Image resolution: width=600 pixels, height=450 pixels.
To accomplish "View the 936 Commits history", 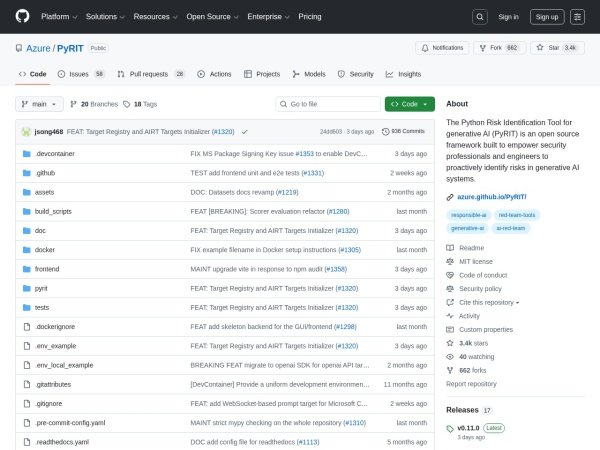I will click(x=403, y=131).
